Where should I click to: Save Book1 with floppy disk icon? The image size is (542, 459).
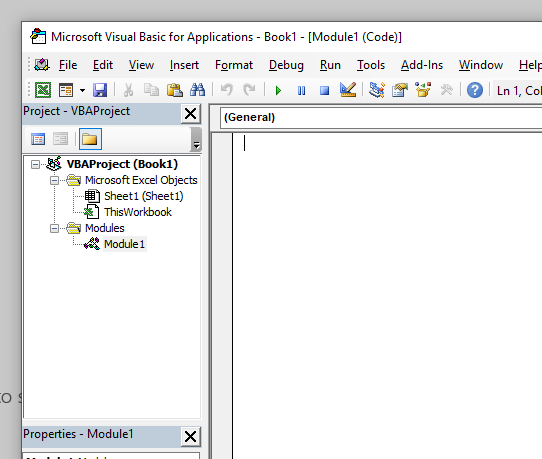[100, 90]
